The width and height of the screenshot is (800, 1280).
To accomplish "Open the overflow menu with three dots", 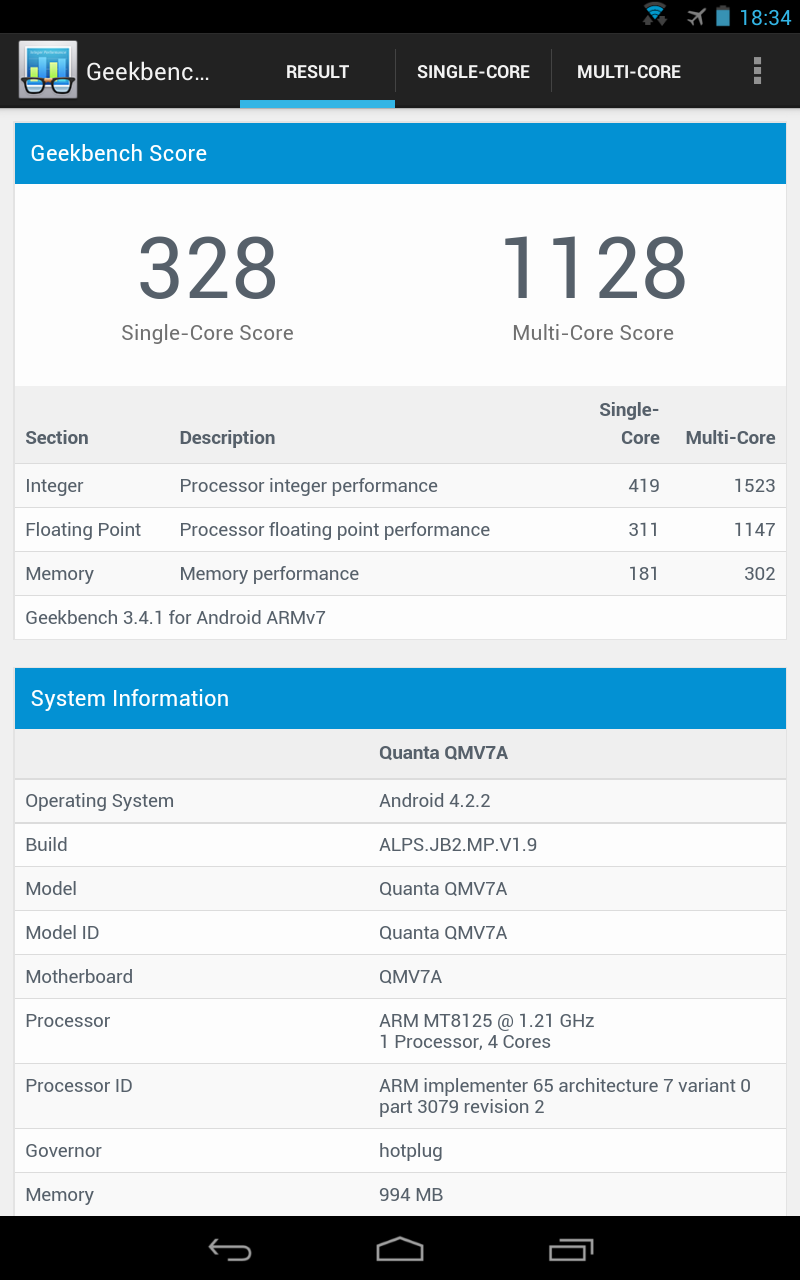I will pos(757,71).
